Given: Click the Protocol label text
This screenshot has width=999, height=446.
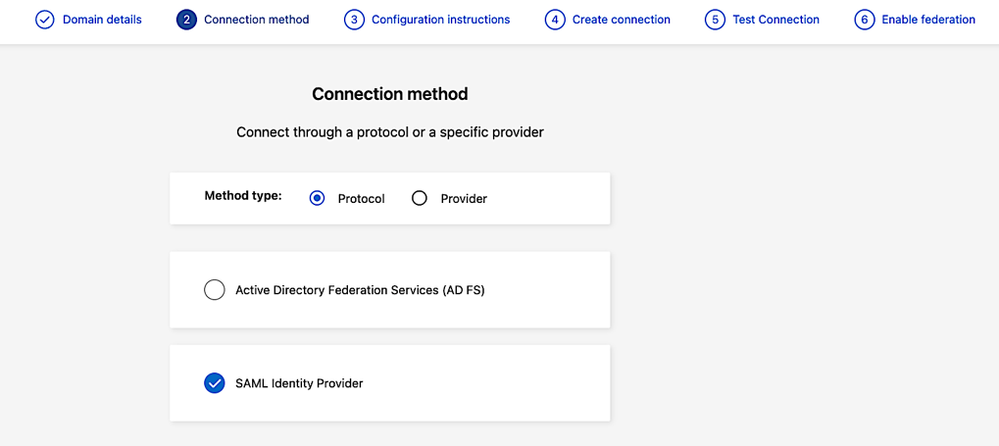Looking at the screenshot, I should click(361, 199).
